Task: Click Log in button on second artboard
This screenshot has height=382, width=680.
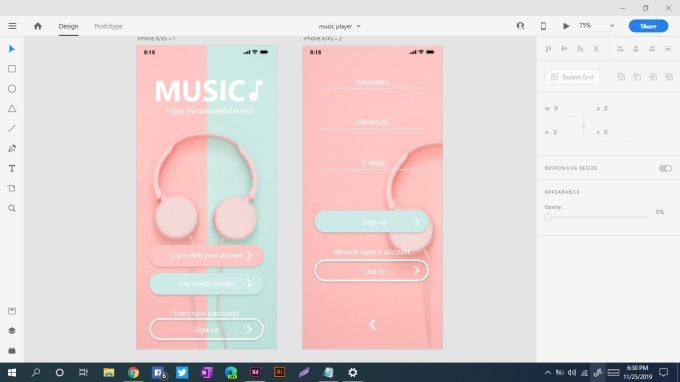Action: (x=372, y=271)
